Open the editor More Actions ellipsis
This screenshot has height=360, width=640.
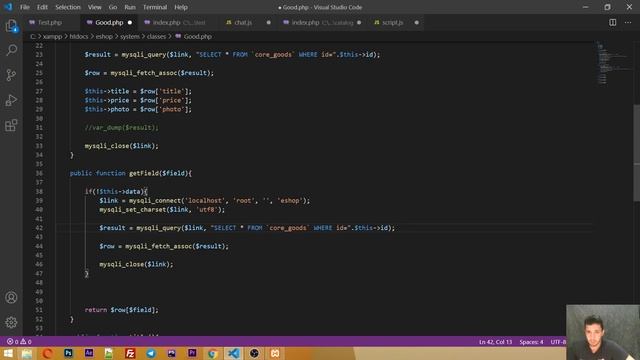tap(628, 22)
